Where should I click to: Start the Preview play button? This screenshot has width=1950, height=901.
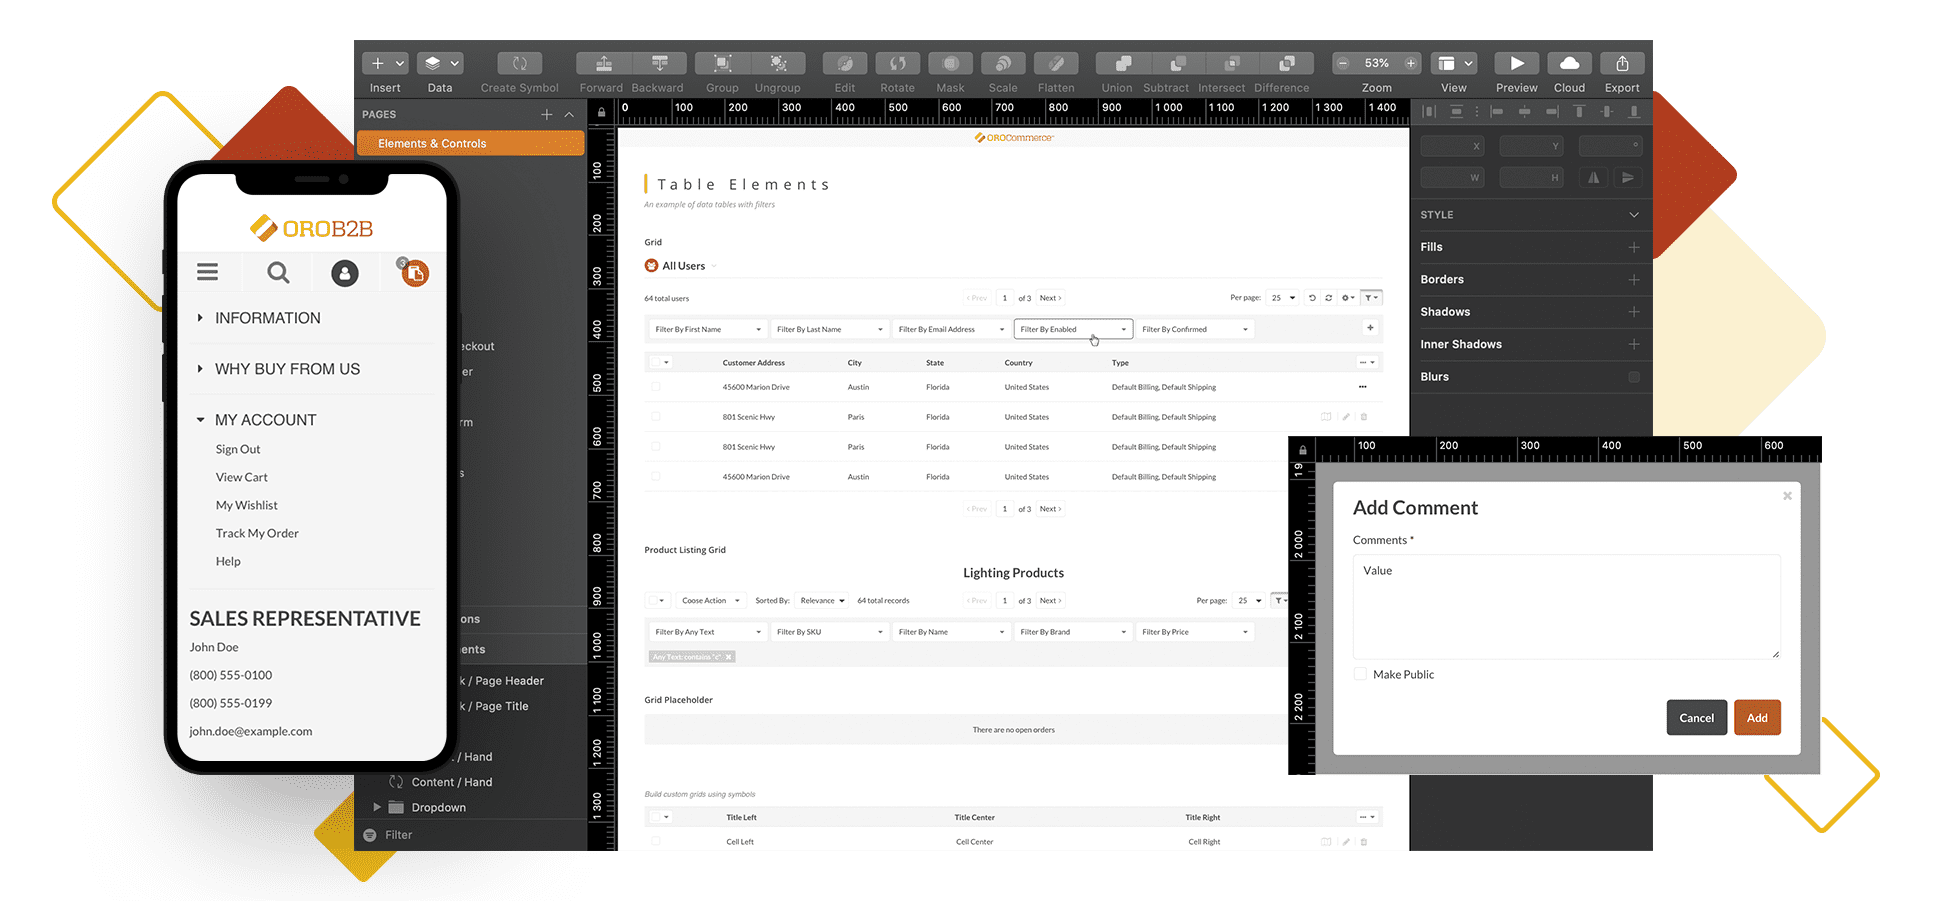point(1517,63)
